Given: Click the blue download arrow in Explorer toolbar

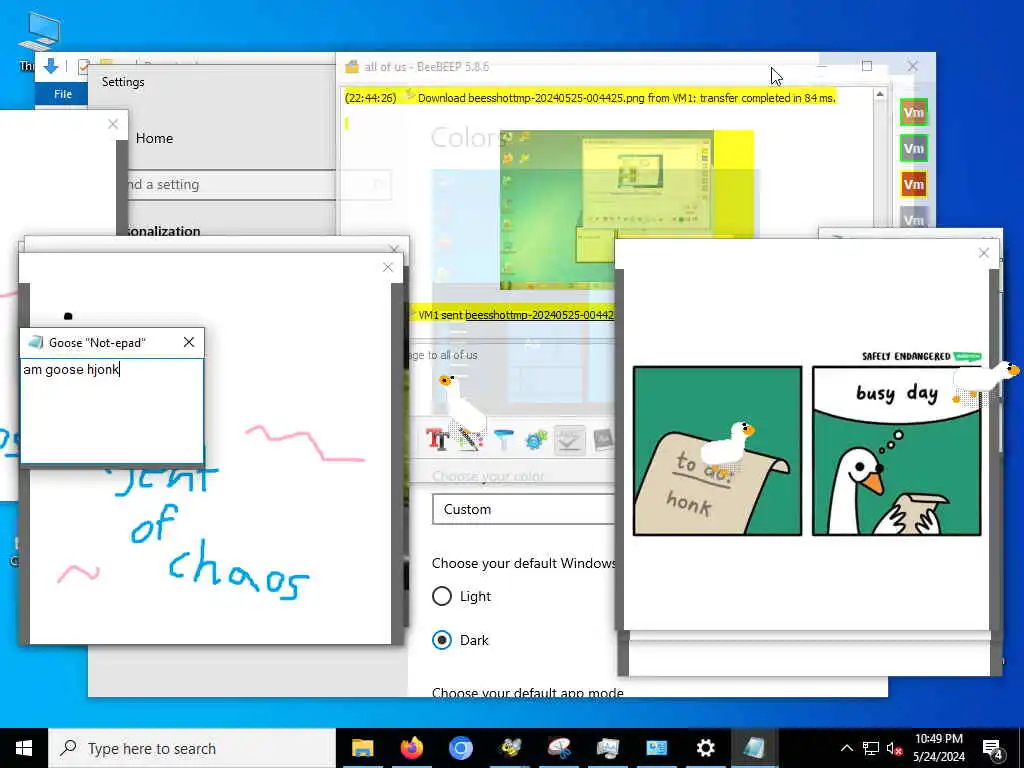Looking at the screenshot, I should (x=50, y=65).
